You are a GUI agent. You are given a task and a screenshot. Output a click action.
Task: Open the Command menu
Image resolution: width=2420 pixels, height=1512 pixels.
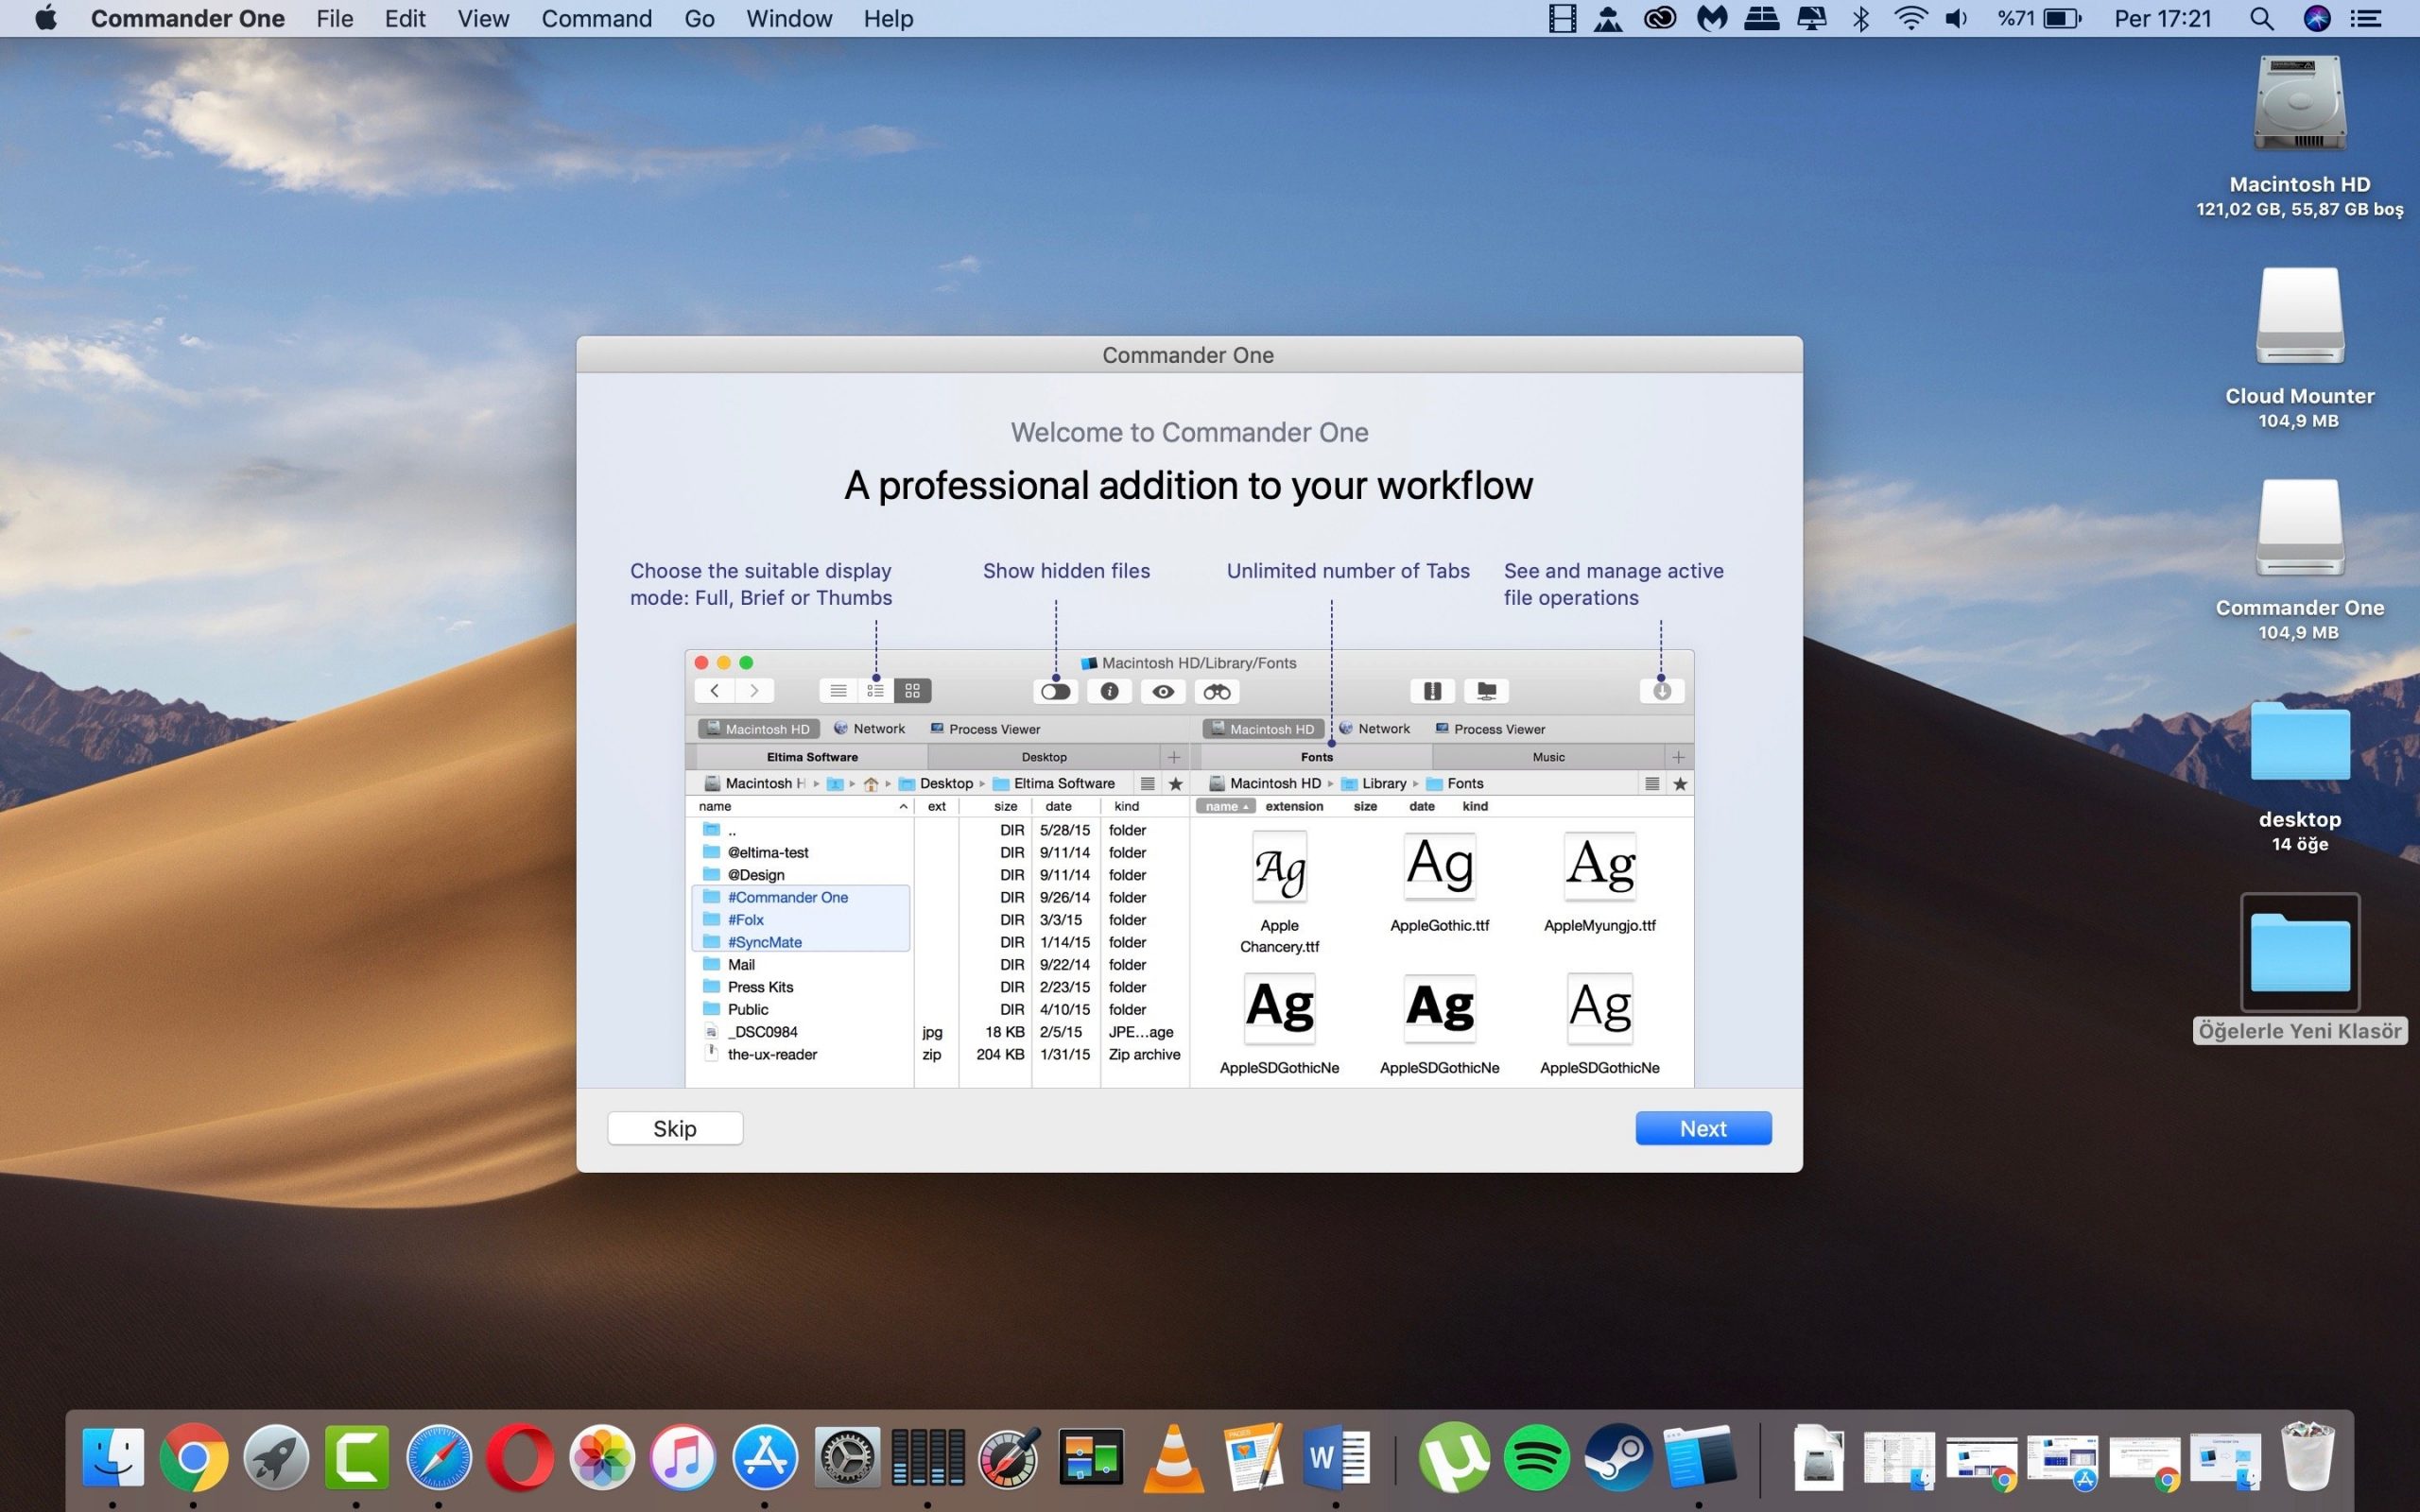pyautogui.click(x=596, y=18)
